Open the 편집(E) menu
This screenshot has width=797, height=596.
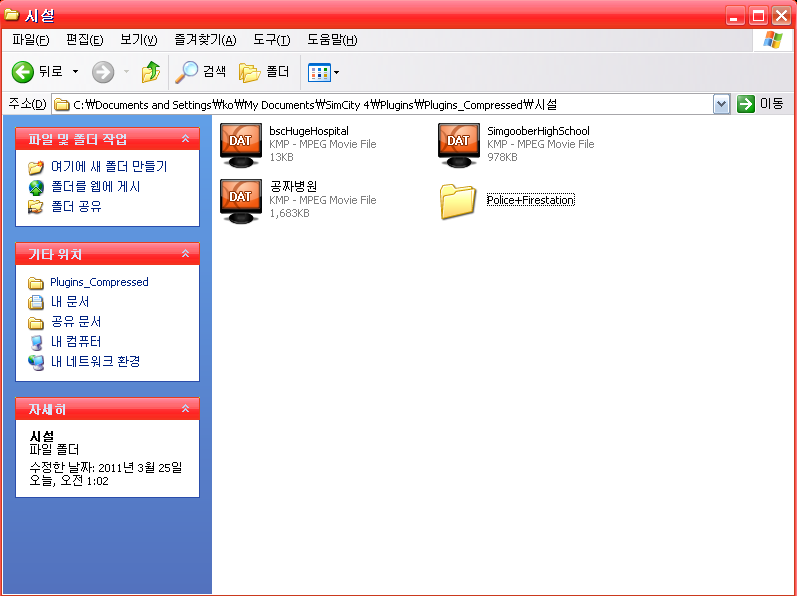click(84, 40)
